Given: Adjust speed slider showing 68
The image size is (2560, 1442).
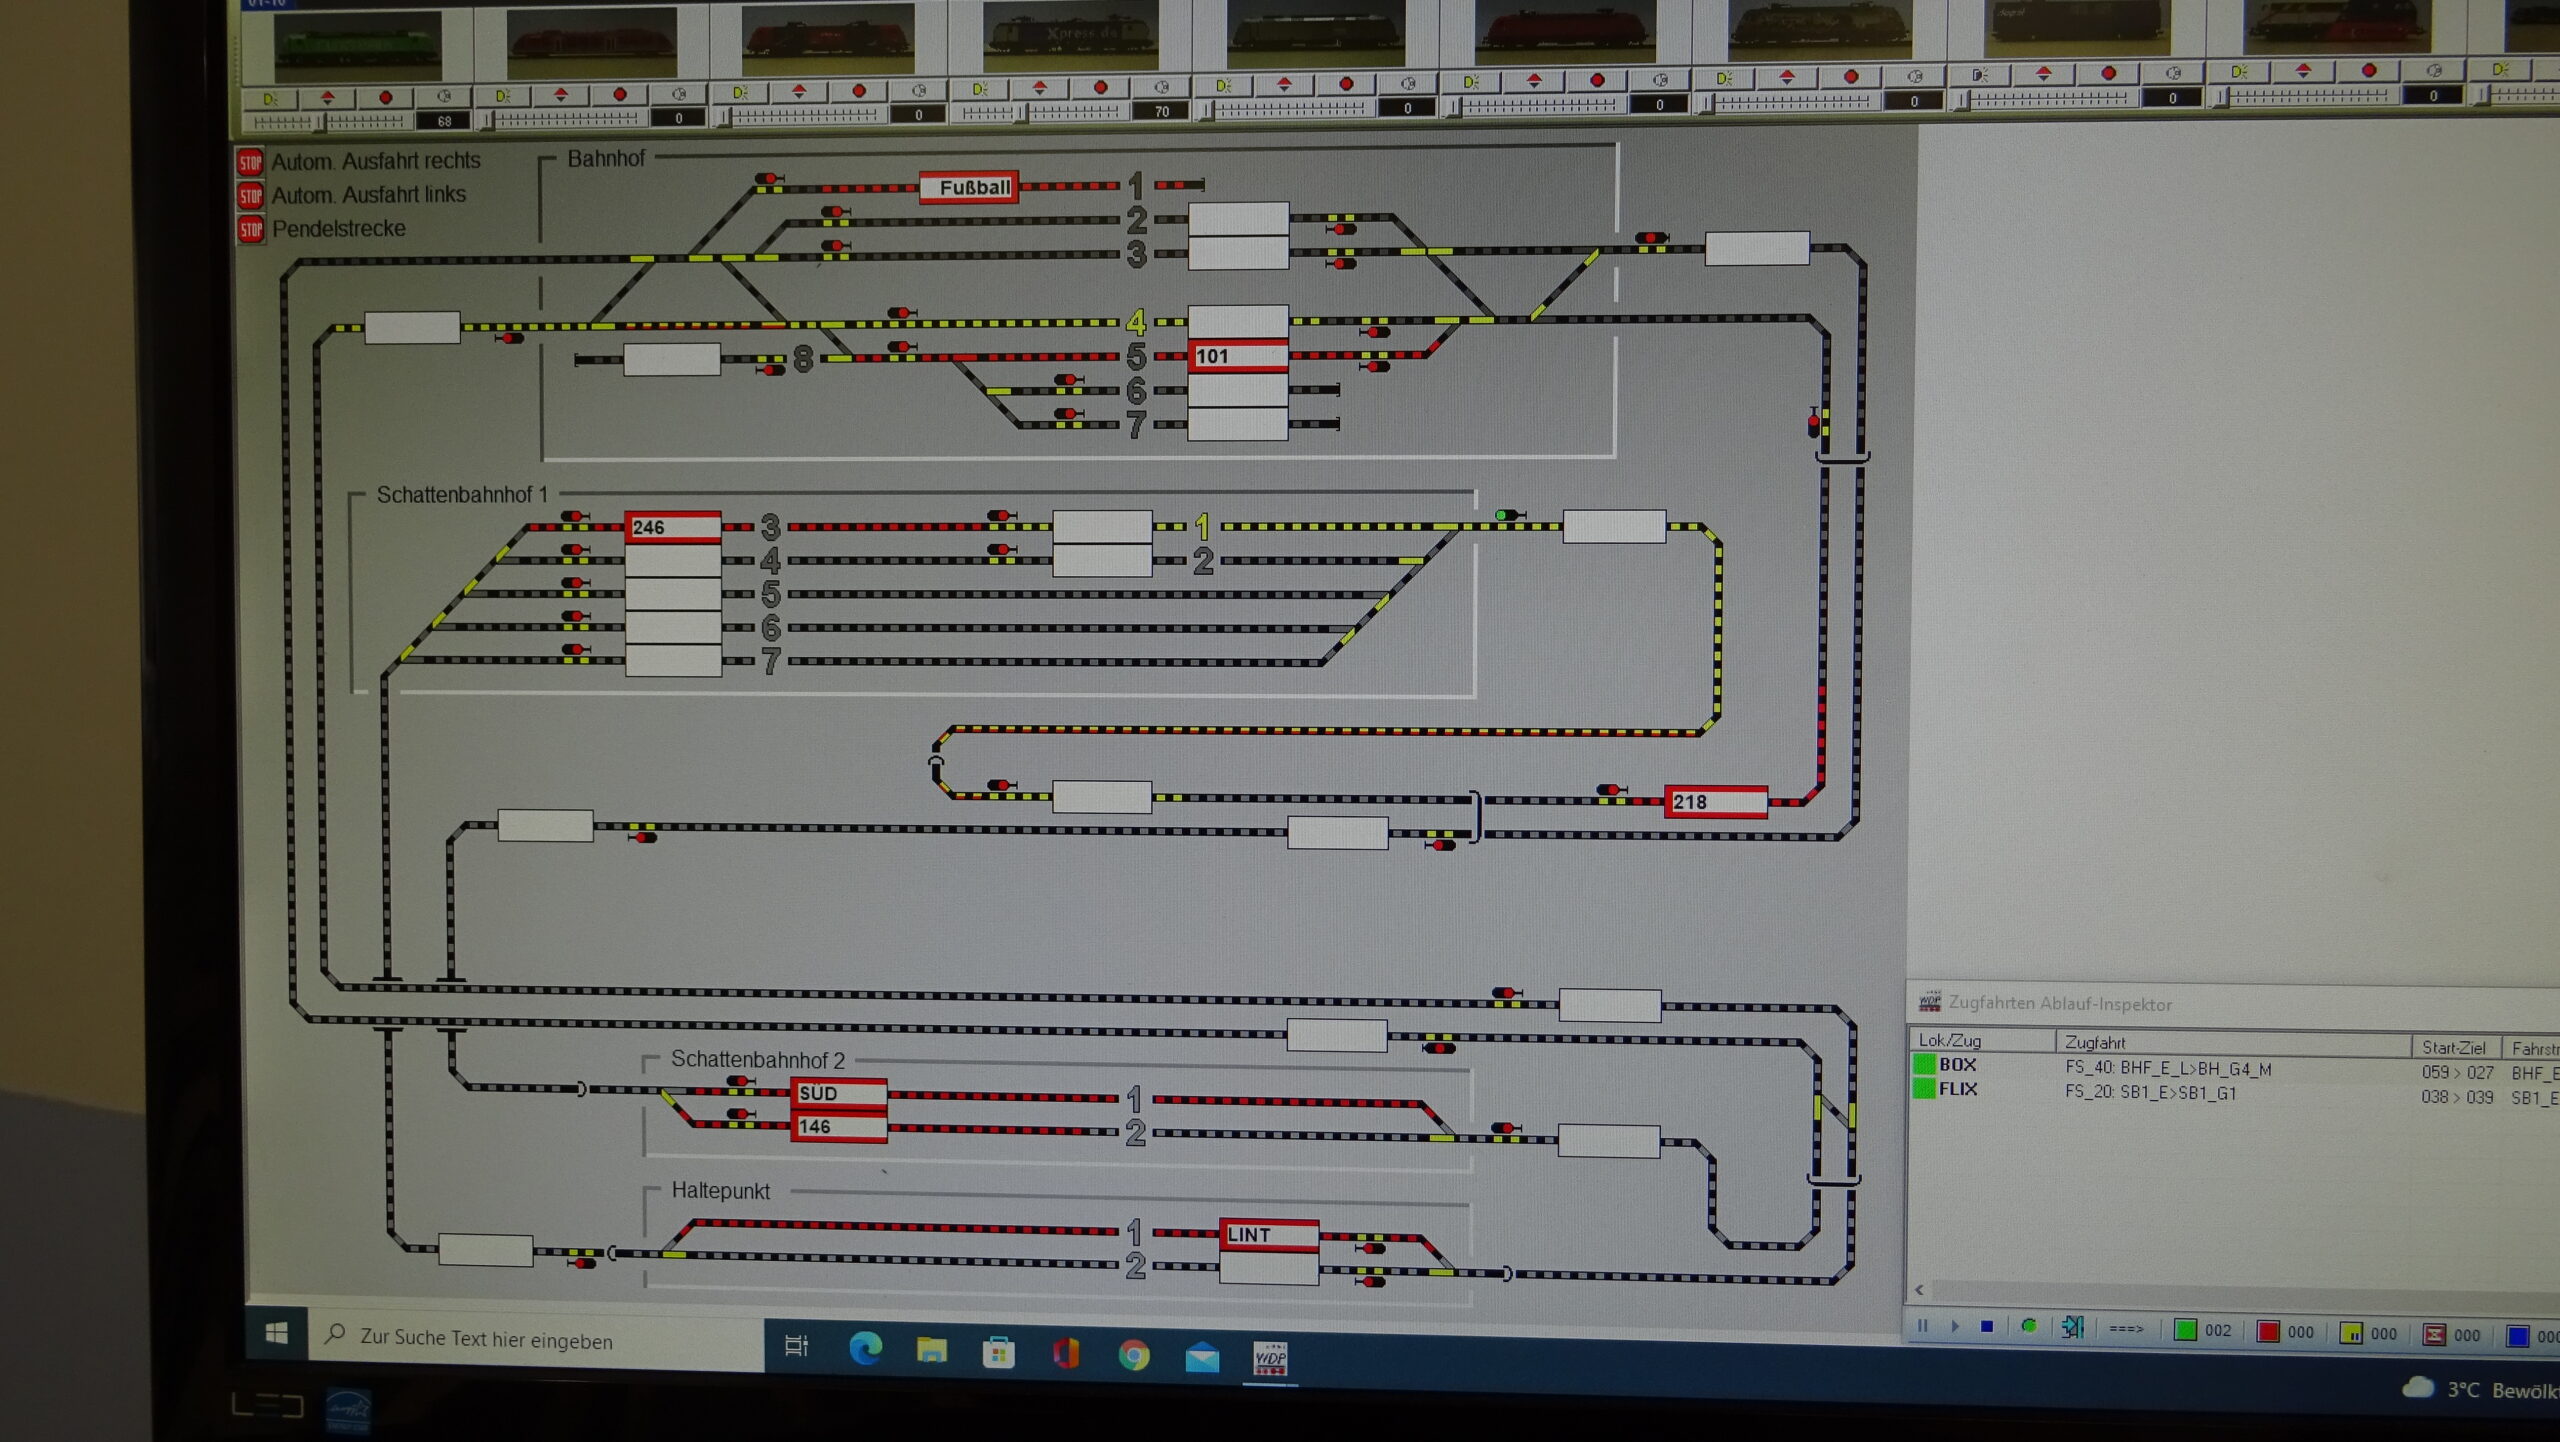Looking at the screenshot, I should click(x=329, y=122).
